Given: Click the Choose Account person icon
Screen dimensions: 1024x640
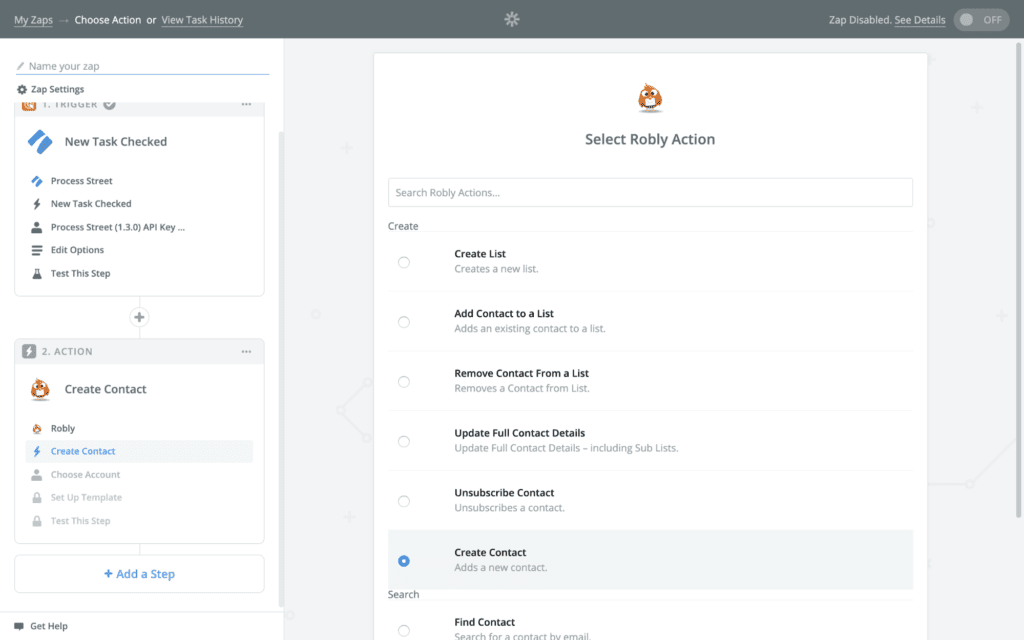Looking at the screenshot, I should (x=37, y=475).
